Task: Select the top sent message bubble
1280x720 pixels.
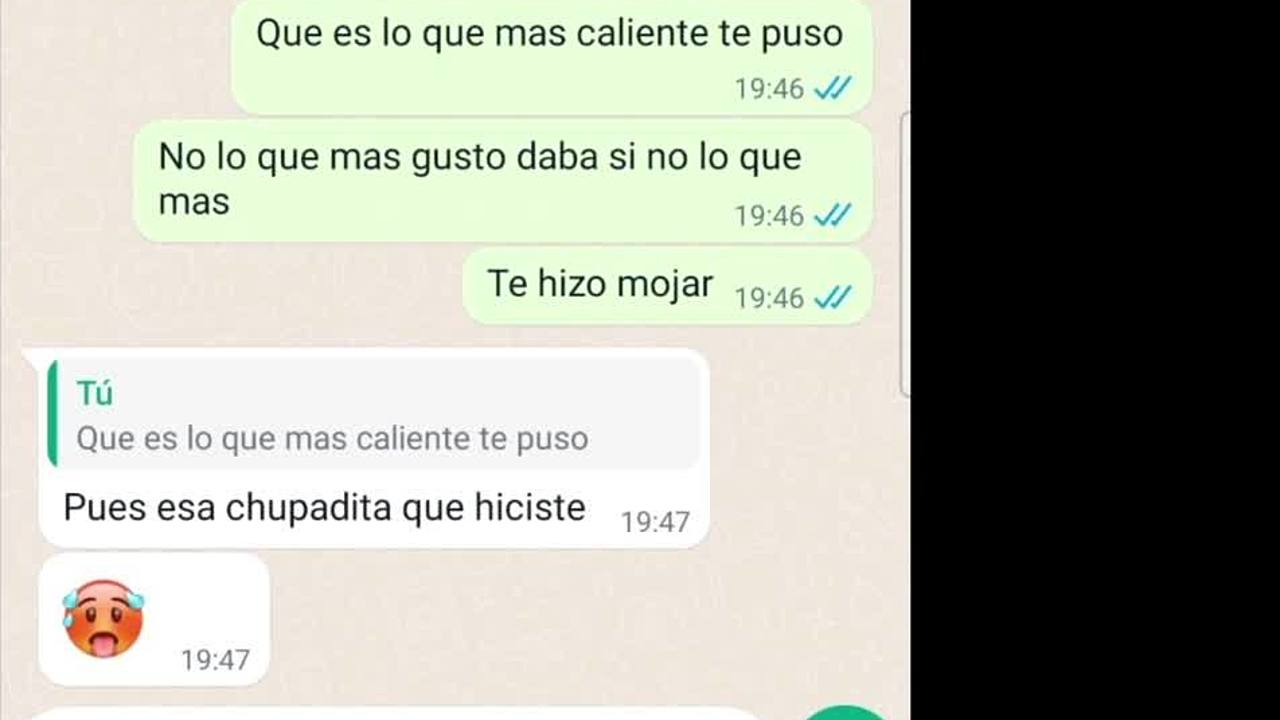Action: click(552, 55)
